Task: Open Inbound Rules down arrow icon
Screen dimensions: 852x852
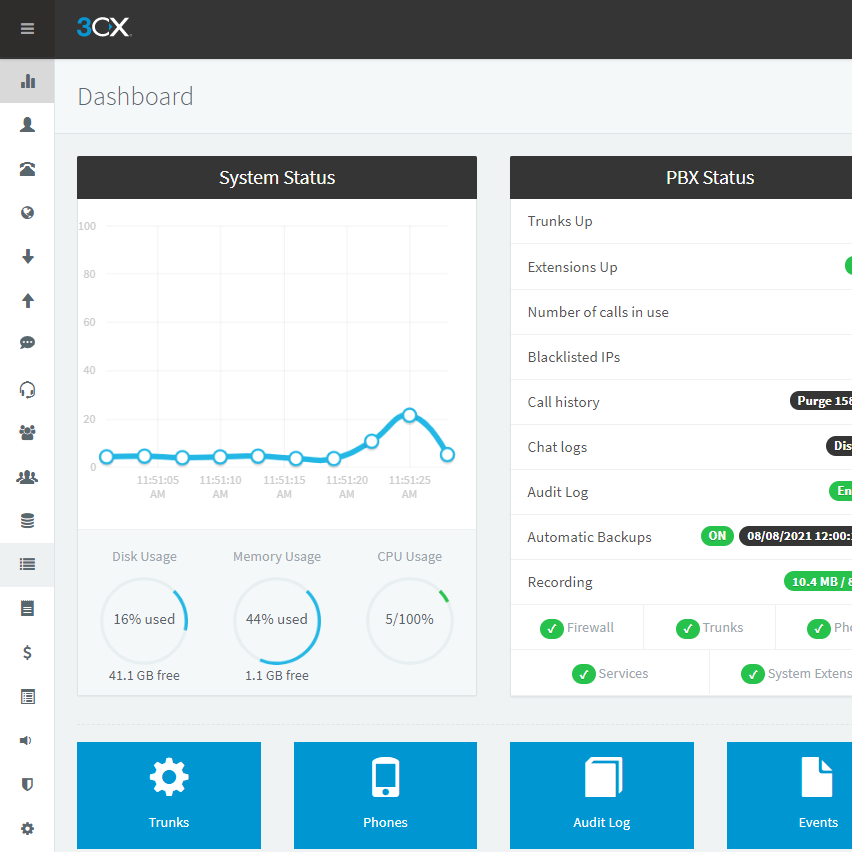Action: coord(27,256)
